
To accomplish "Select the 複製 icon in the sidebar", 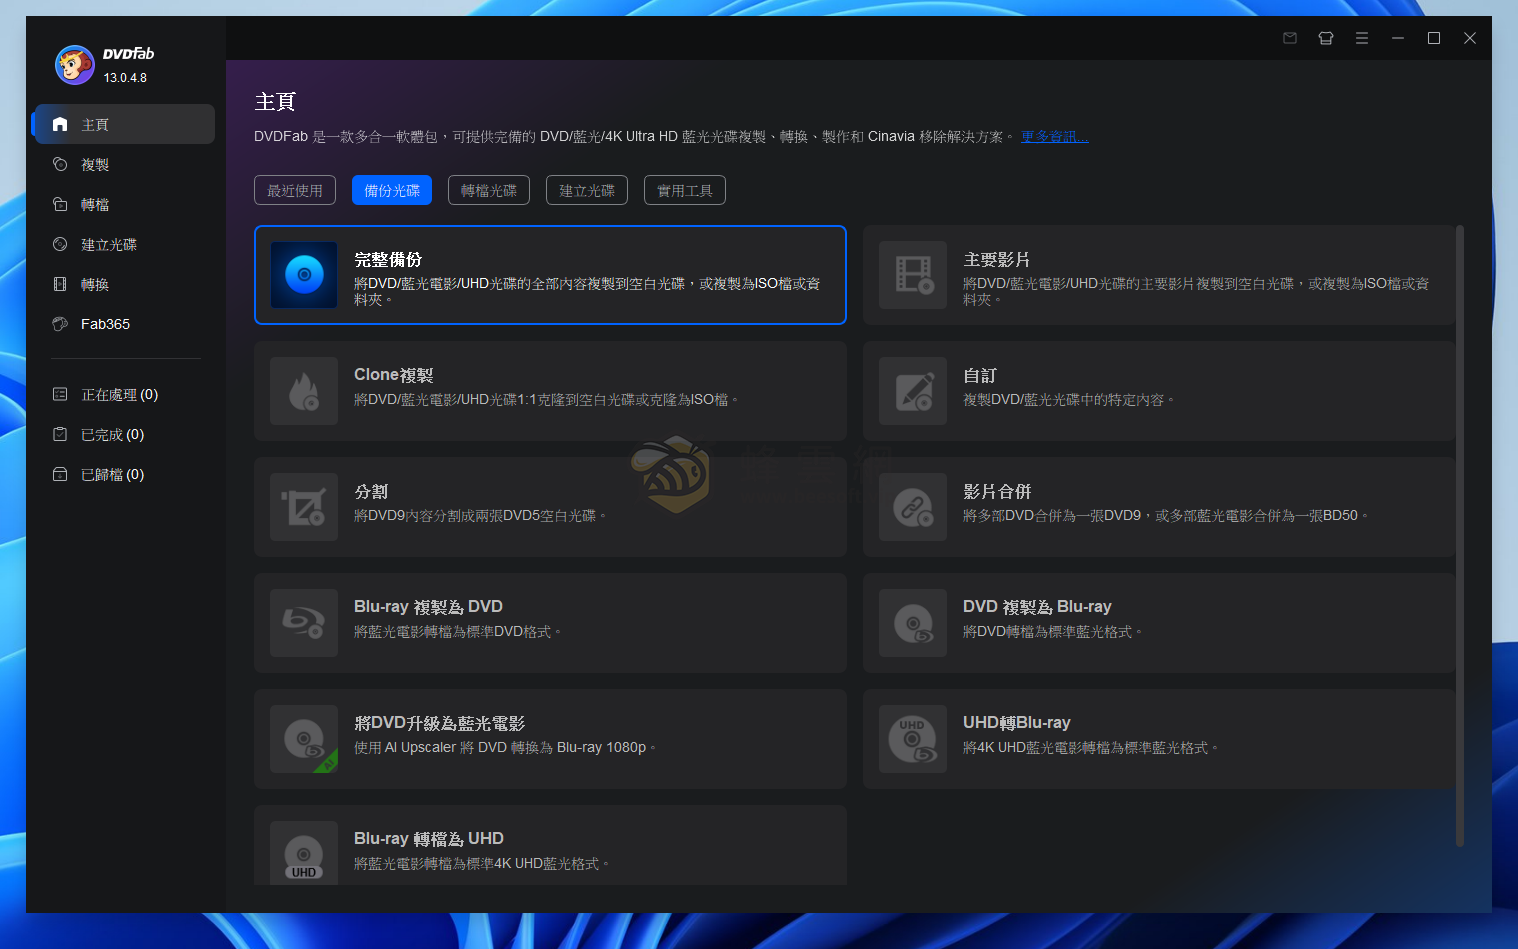I will 60,164.
